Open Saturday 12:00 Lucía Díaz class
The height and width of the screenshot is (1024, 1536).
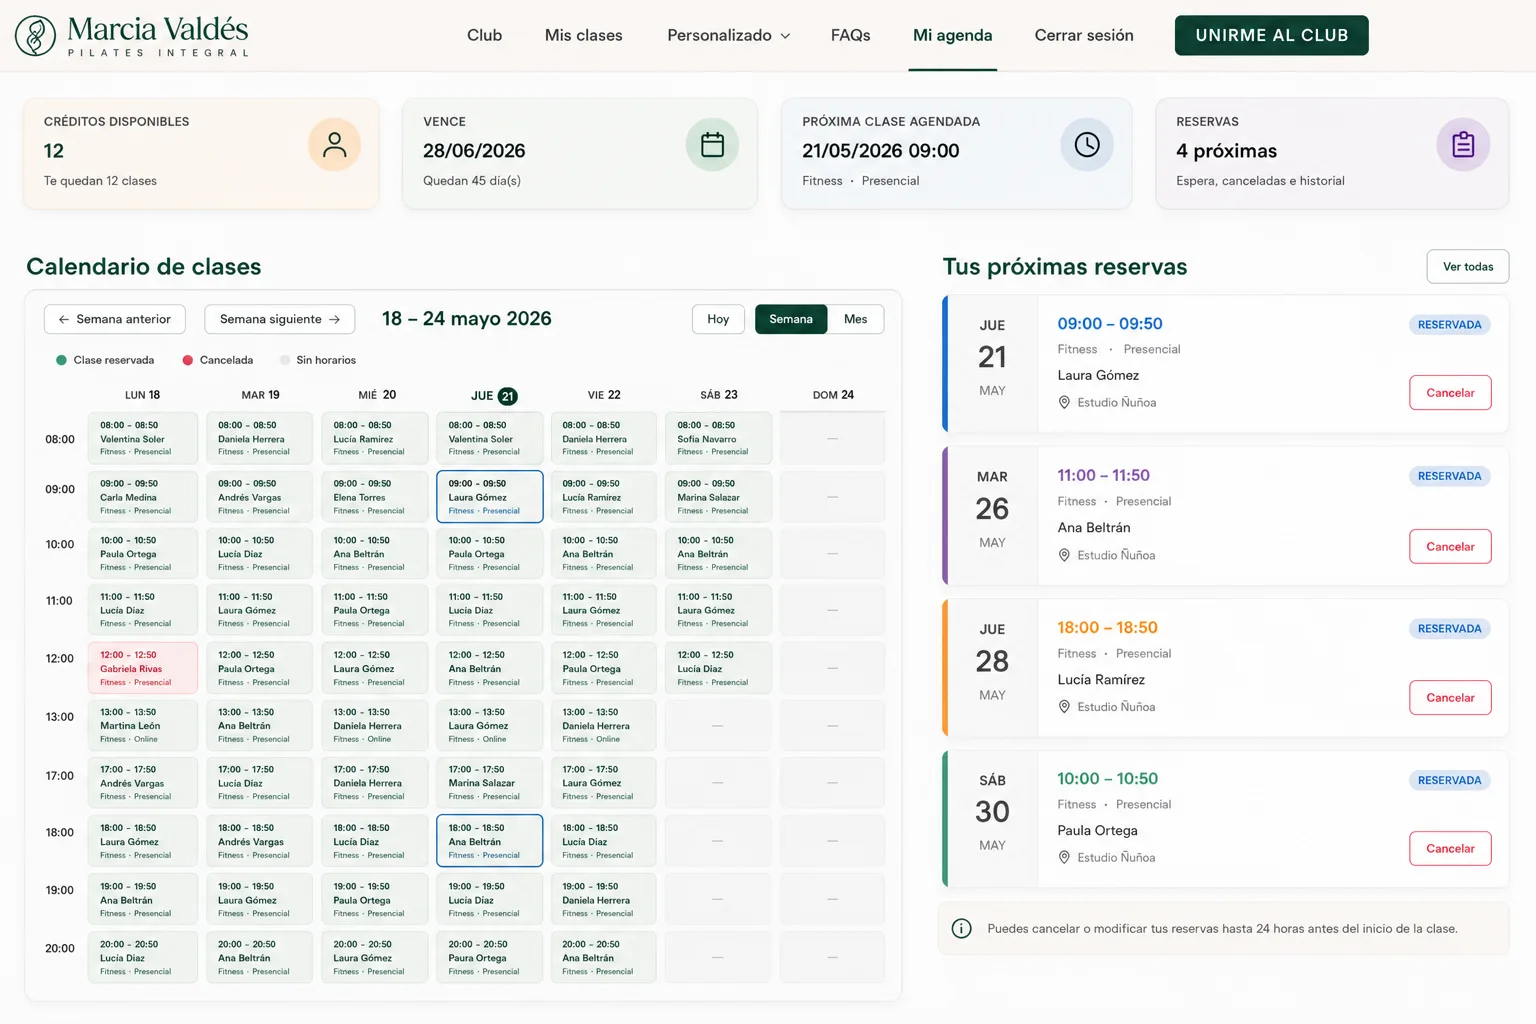[719, 668]
